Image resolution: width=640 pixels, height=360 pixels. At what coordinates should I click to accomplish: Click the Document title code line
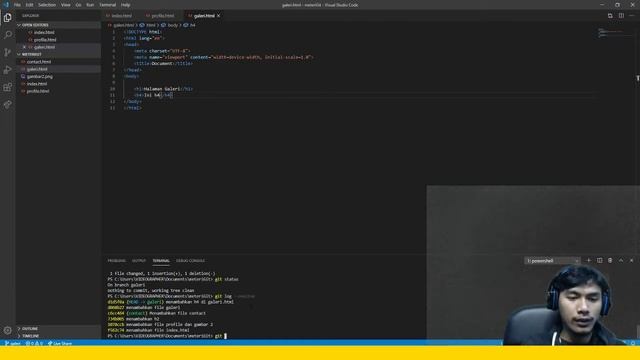164,63
